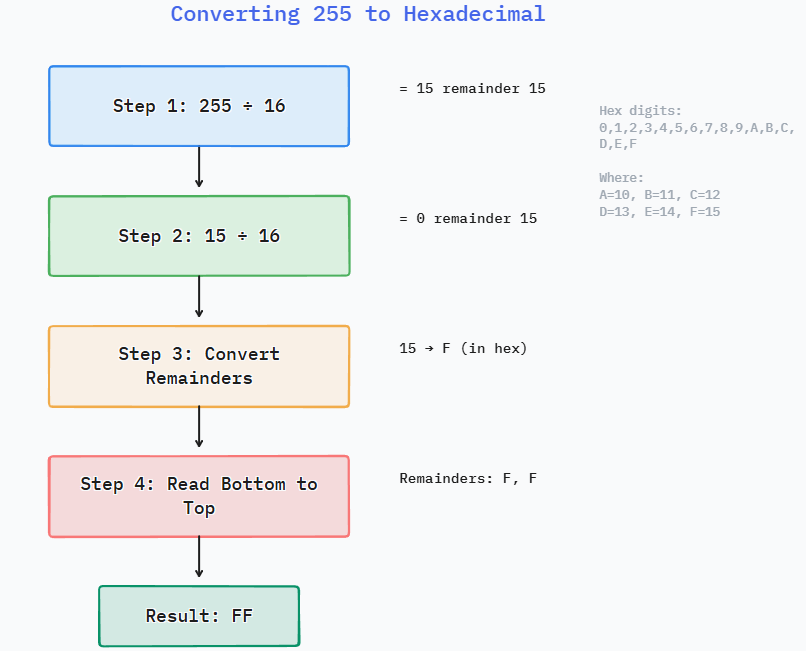The height and width of the screenshot is (651, 806).
Task: Select the green Step 2 box
Action: tap(199, 236)
